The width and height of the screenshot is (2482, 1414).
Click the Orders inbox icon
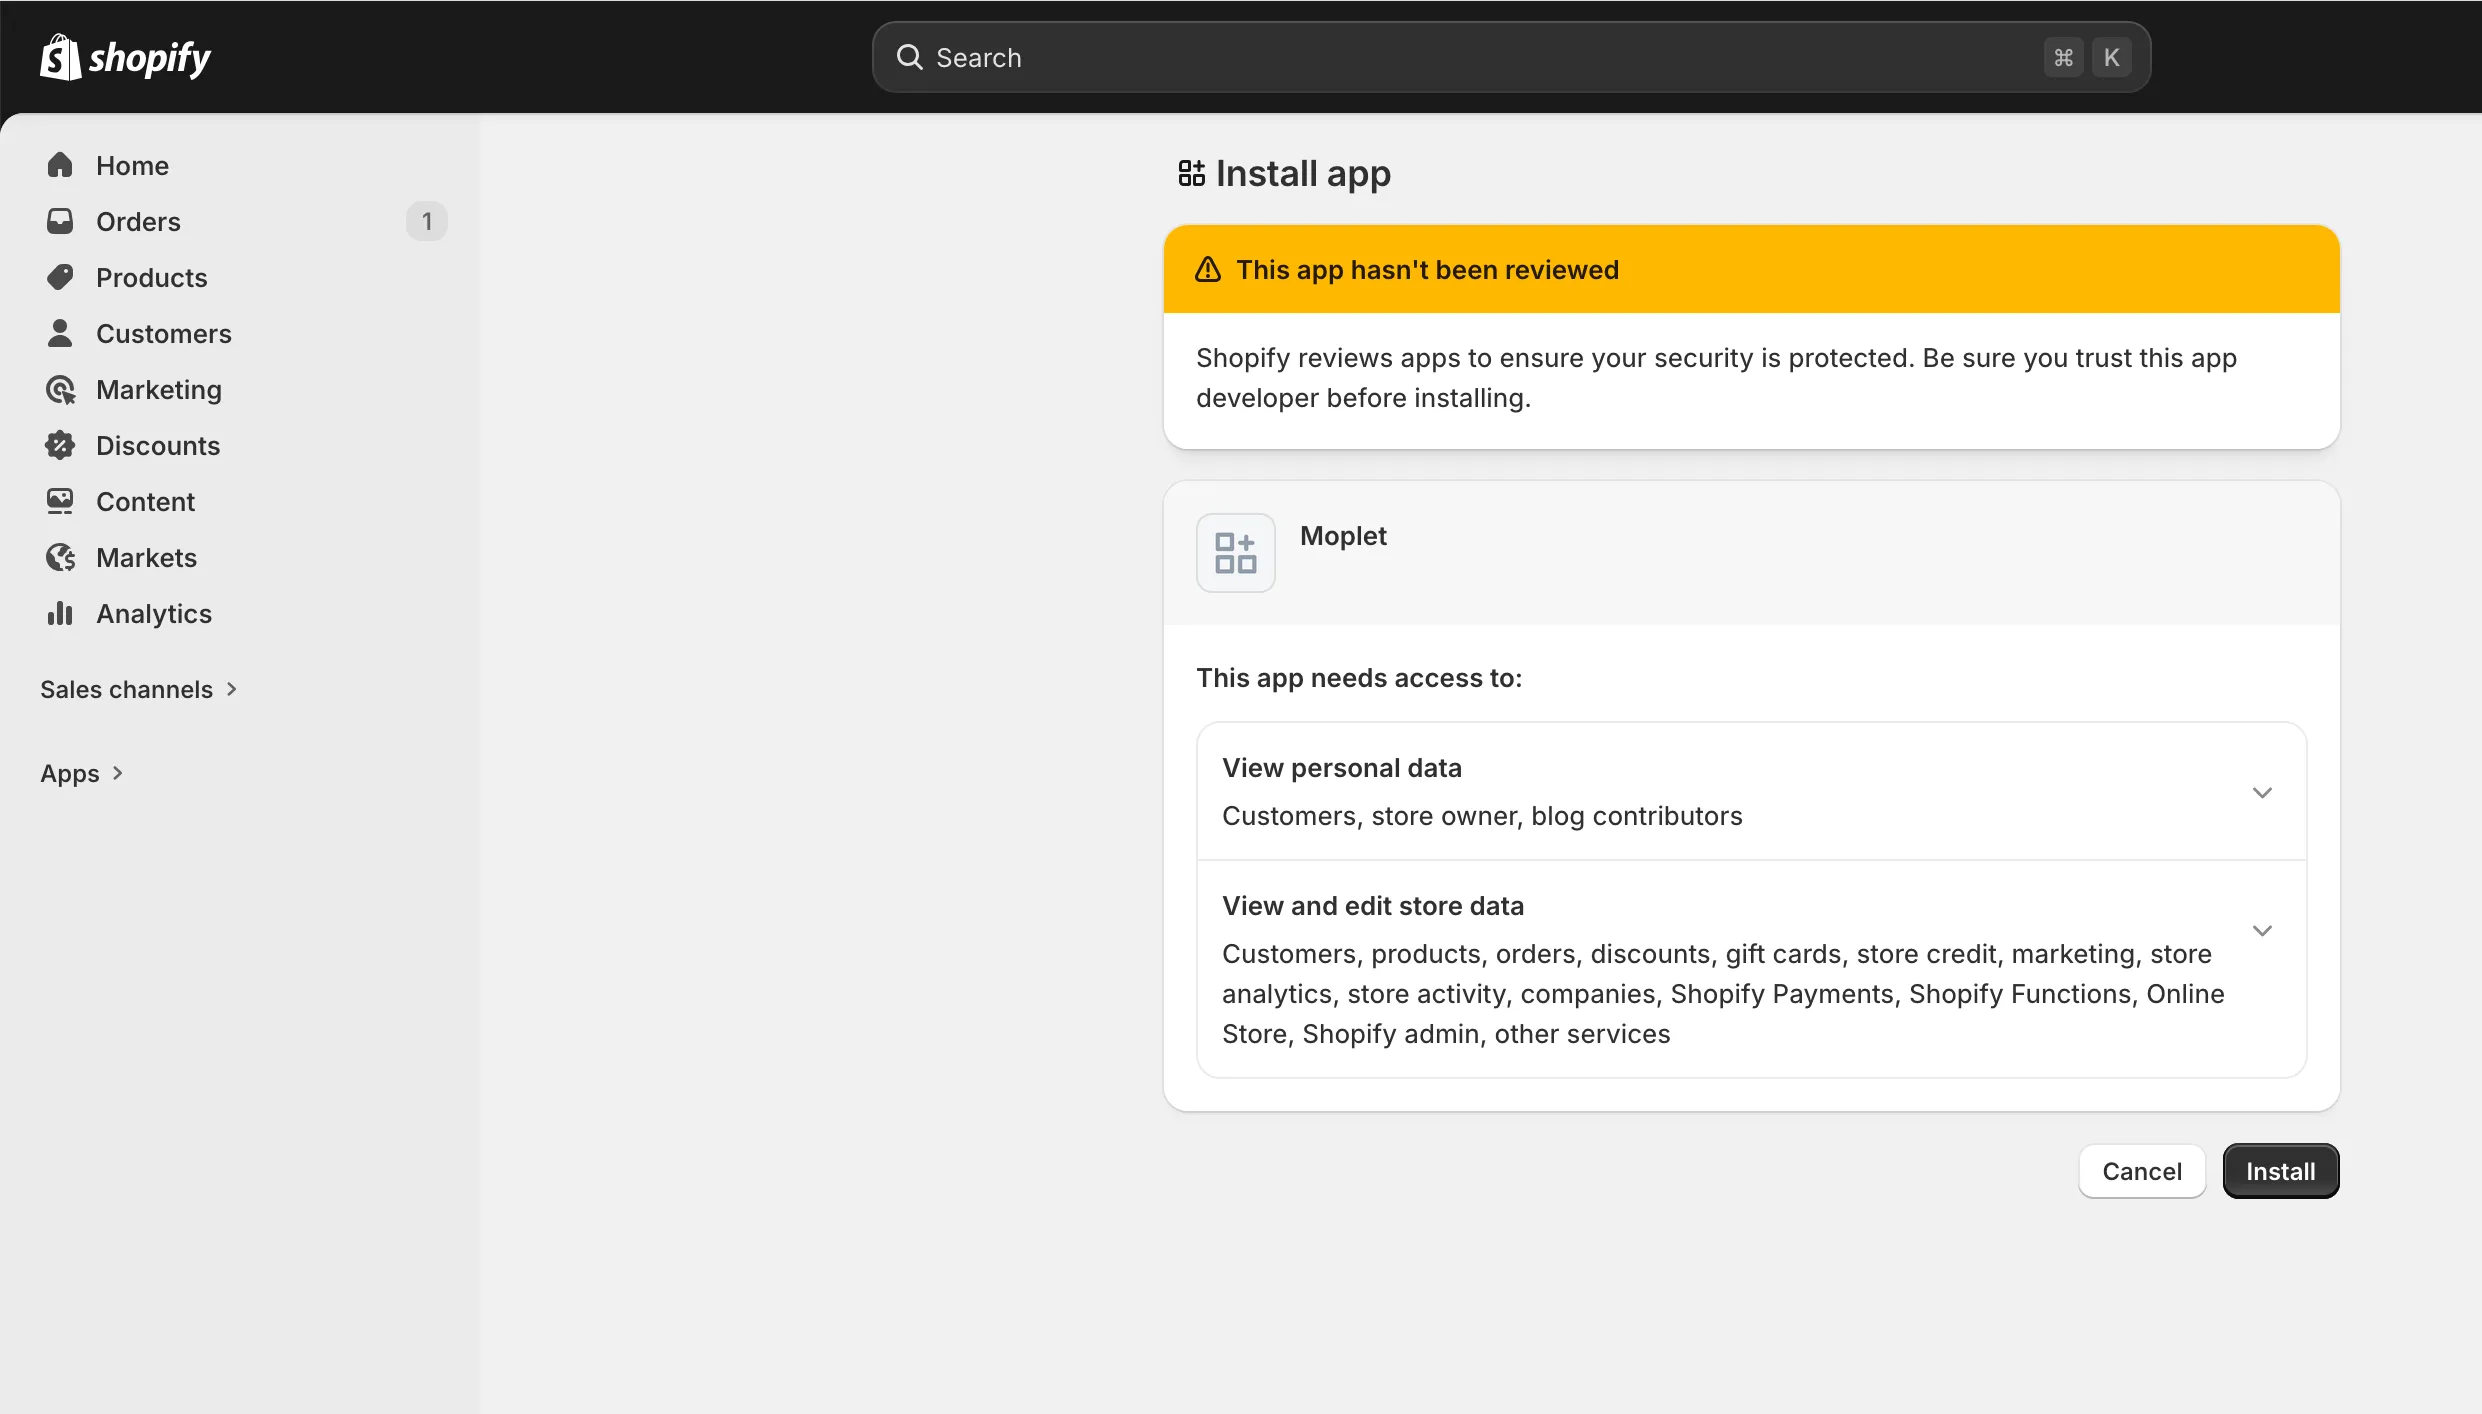point(60,221)
